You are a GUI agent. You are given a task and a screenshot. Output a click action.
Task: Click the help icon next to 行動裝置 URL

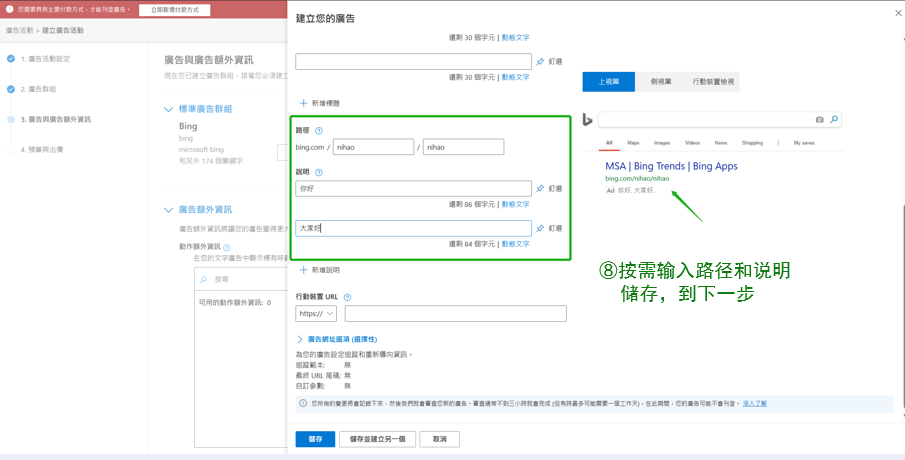click(347, 298)
